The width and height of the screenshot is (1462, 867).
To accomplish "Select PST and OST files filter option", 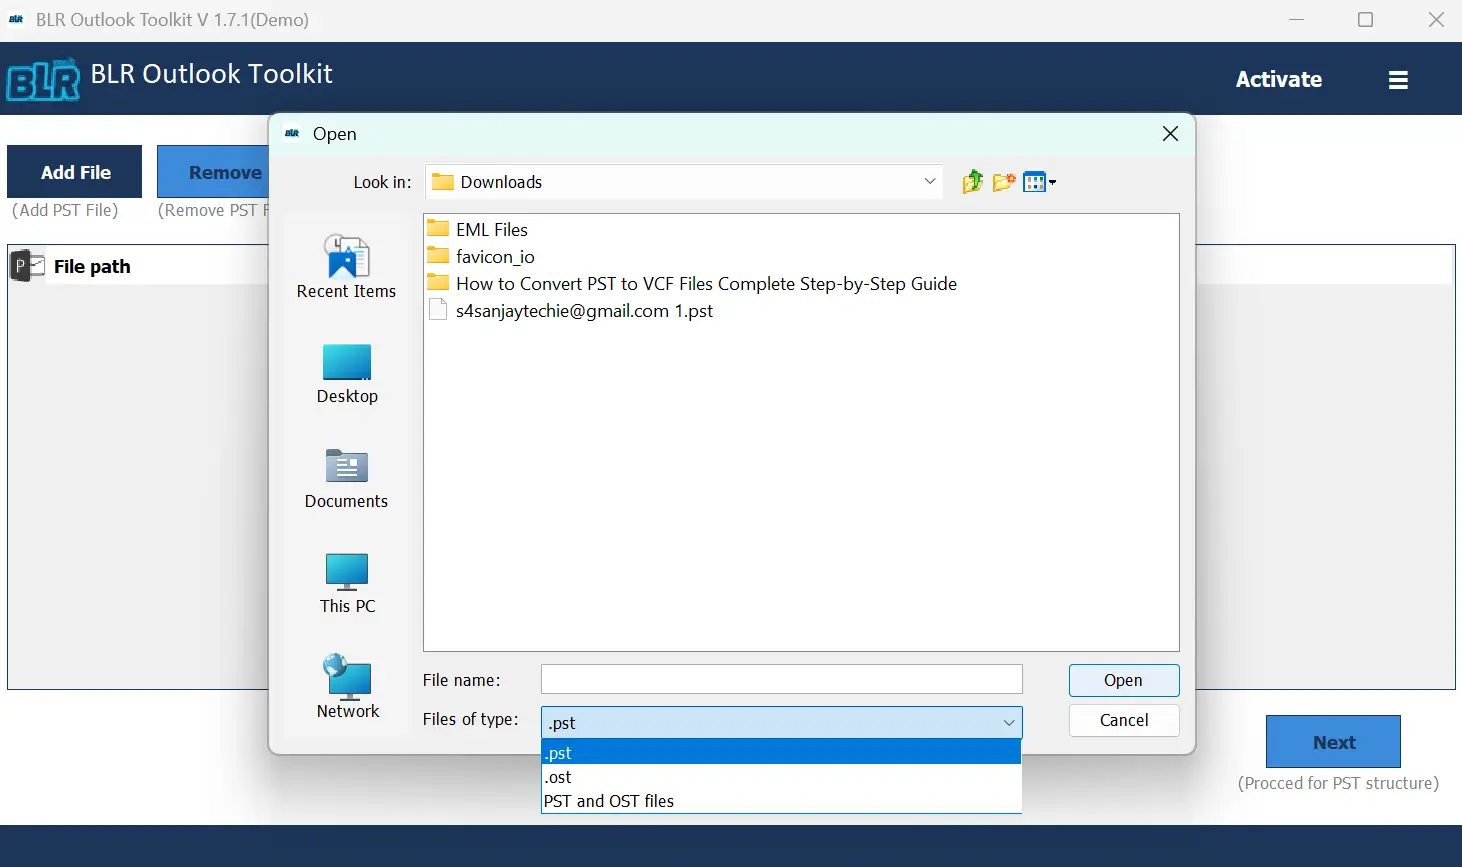I will [x=608, y=800].
